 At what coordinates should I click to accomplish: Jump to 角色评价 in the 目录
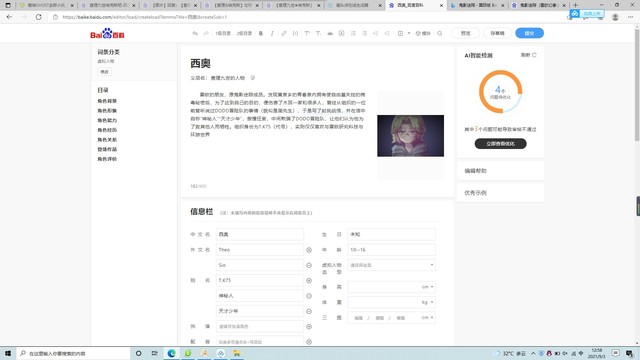107,159
